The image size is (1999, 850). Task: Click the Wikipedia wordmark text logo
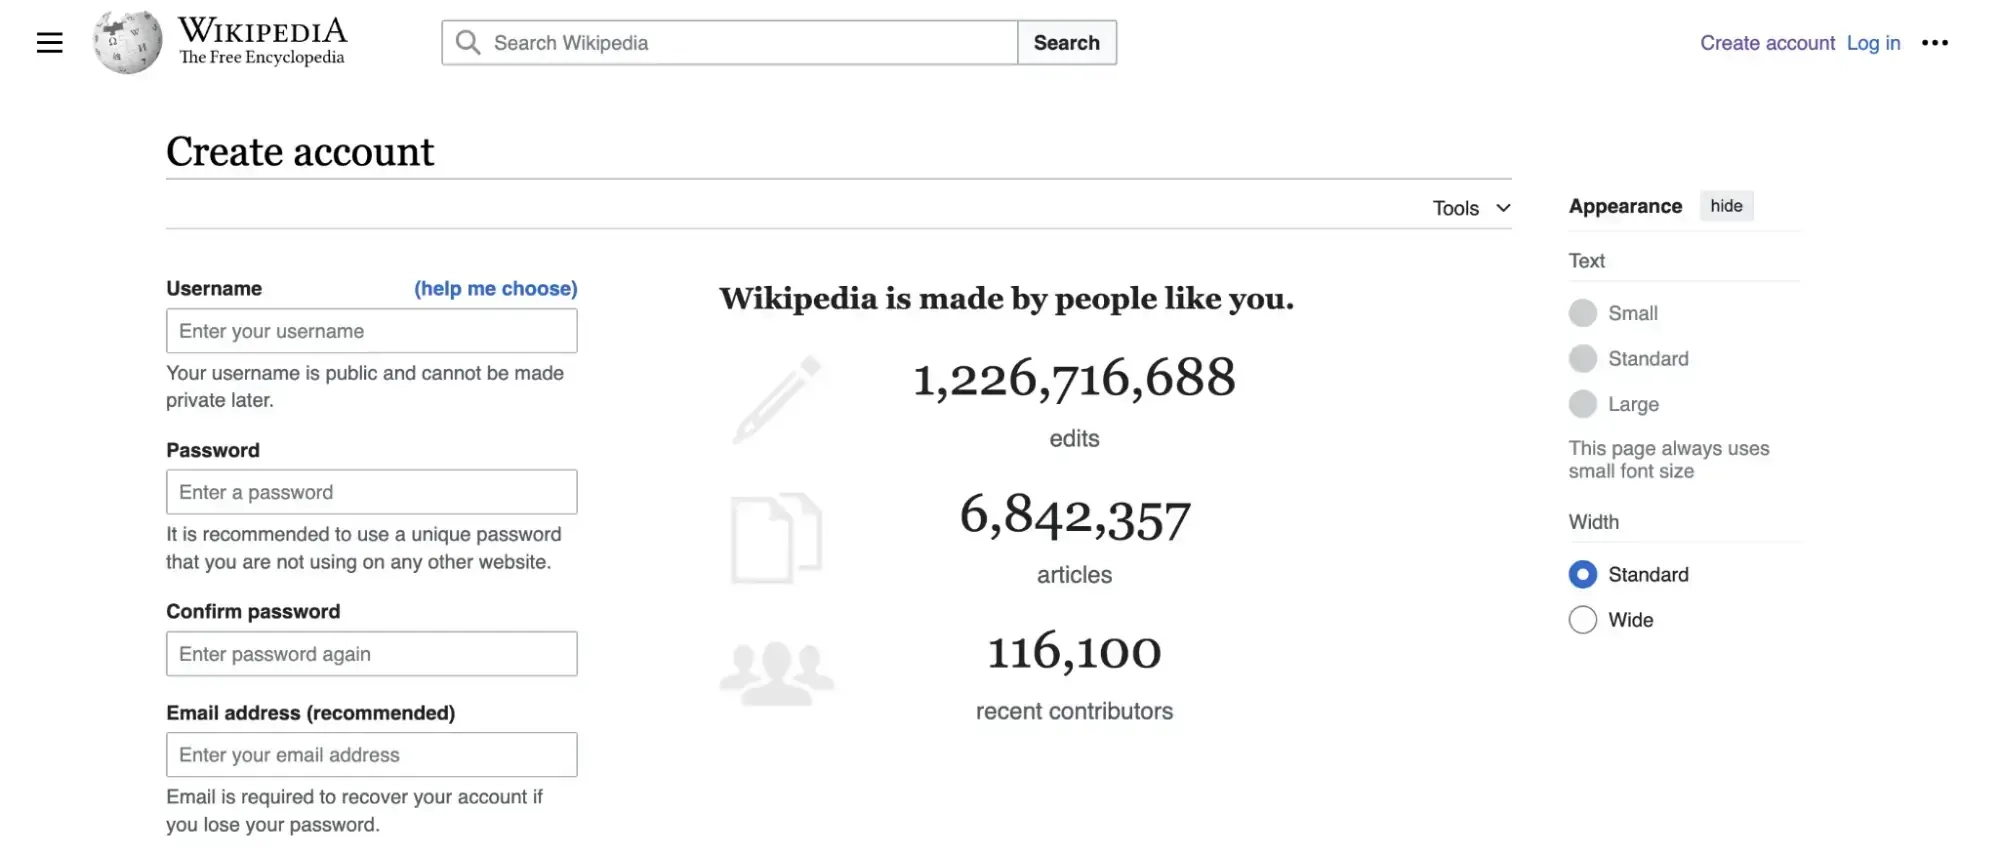coord(262,42)
